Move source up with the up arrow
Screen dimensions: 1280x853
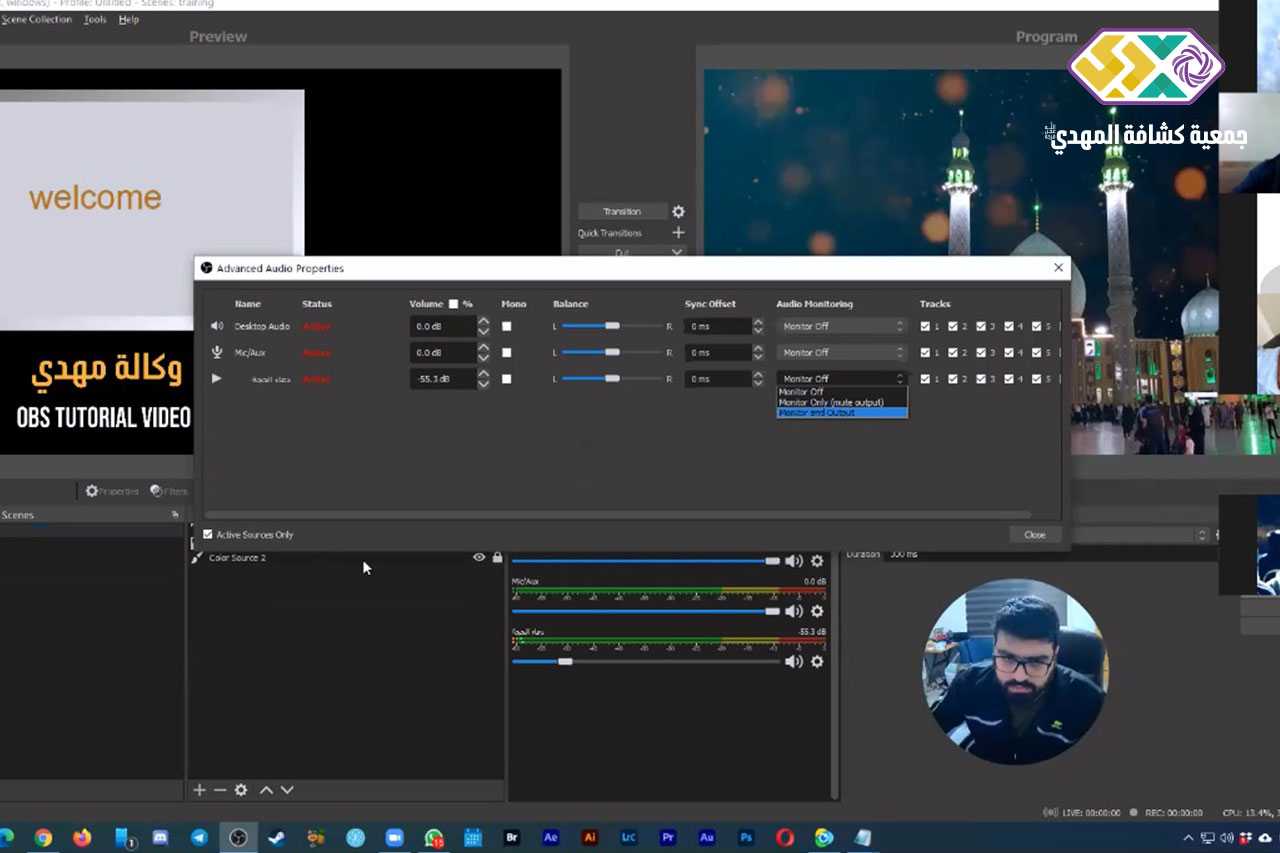pyautogui.click(x=266, y=790)
